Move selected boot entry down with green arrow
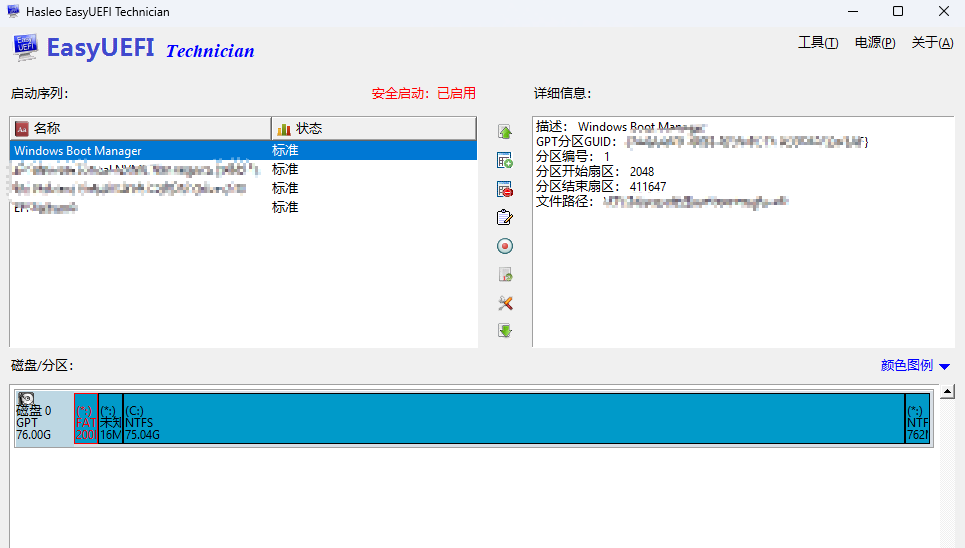Screen dimensions: 965x548 click(505, 331)
